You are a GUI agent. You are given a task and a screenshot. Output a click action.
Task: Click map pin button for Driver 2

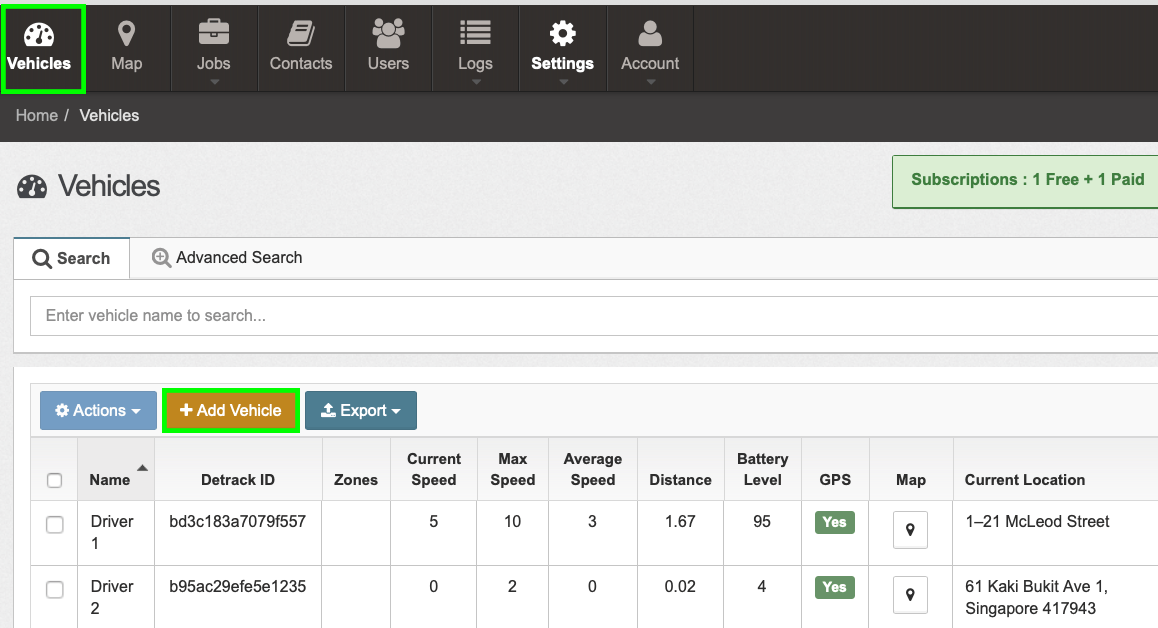pos(910,594)
